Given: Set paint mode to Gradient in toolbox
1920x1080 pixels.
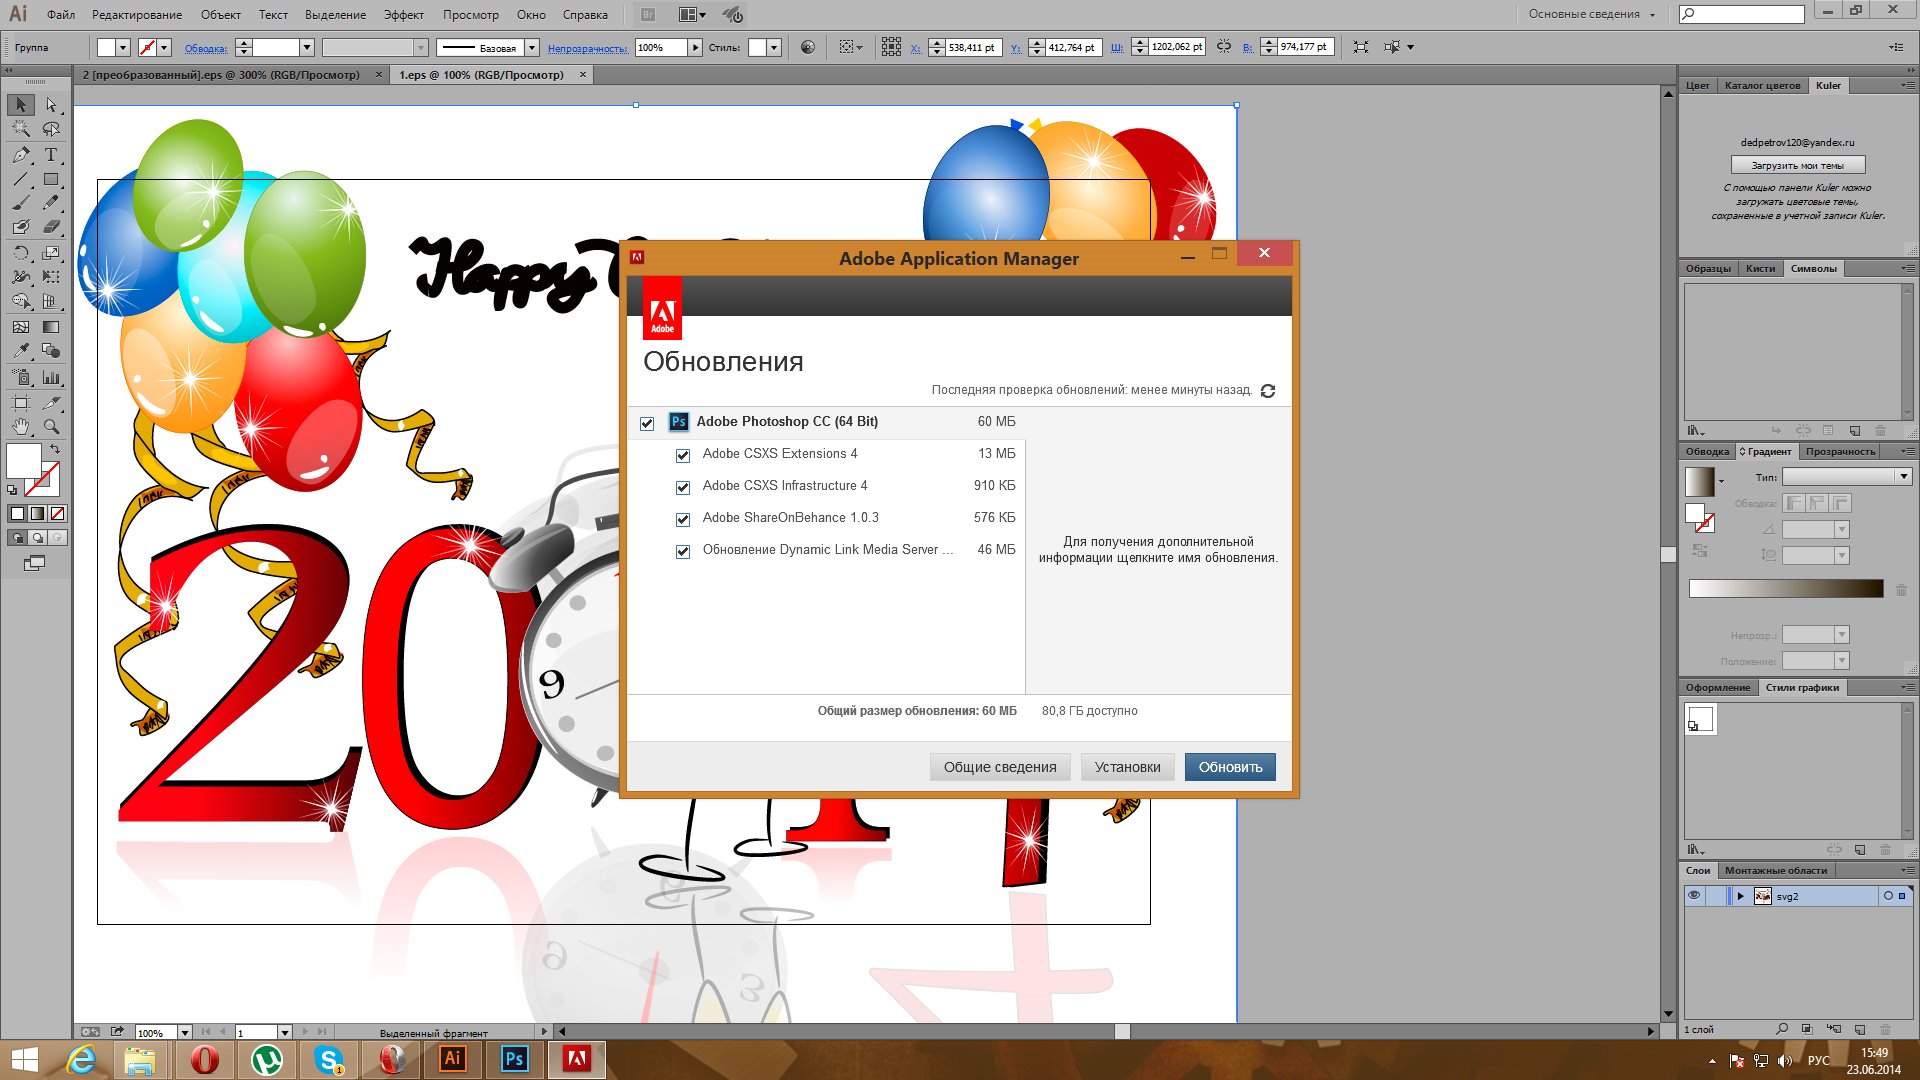Looking at the screenshot, I should click(x=37, y=513).
